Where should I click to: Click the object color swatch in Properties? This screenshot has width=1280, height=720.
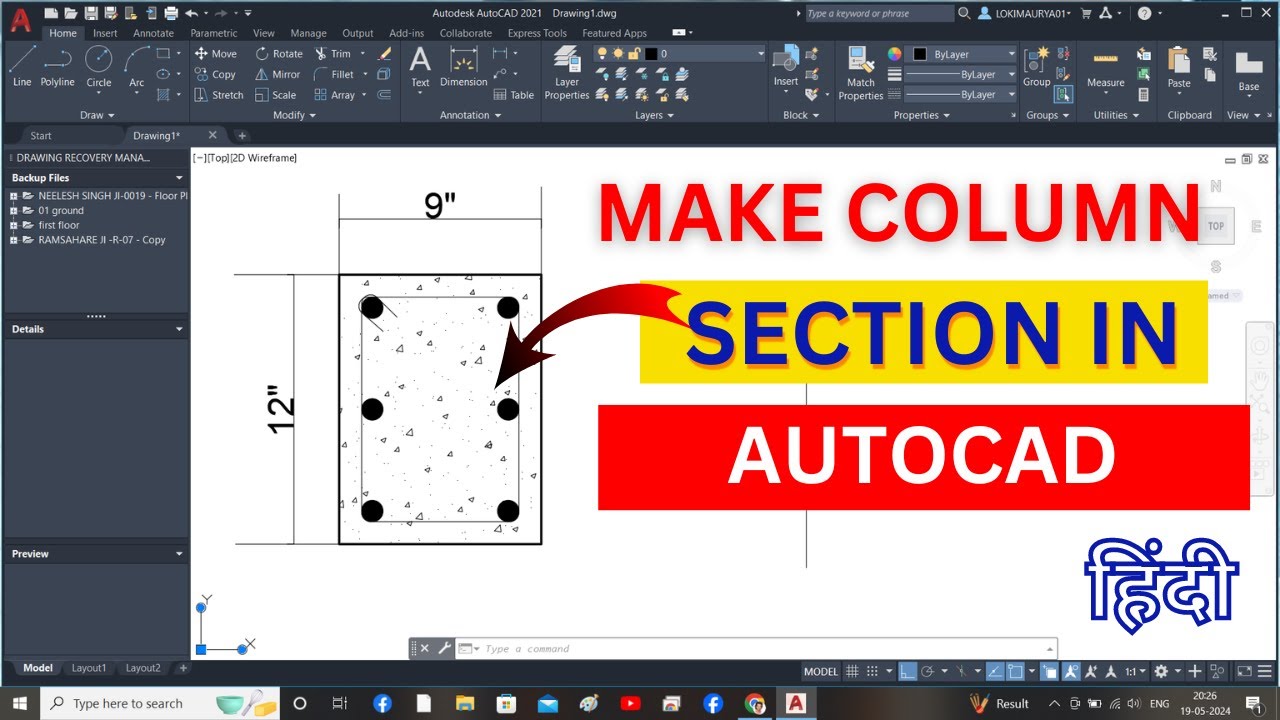[x=920, y=54]
